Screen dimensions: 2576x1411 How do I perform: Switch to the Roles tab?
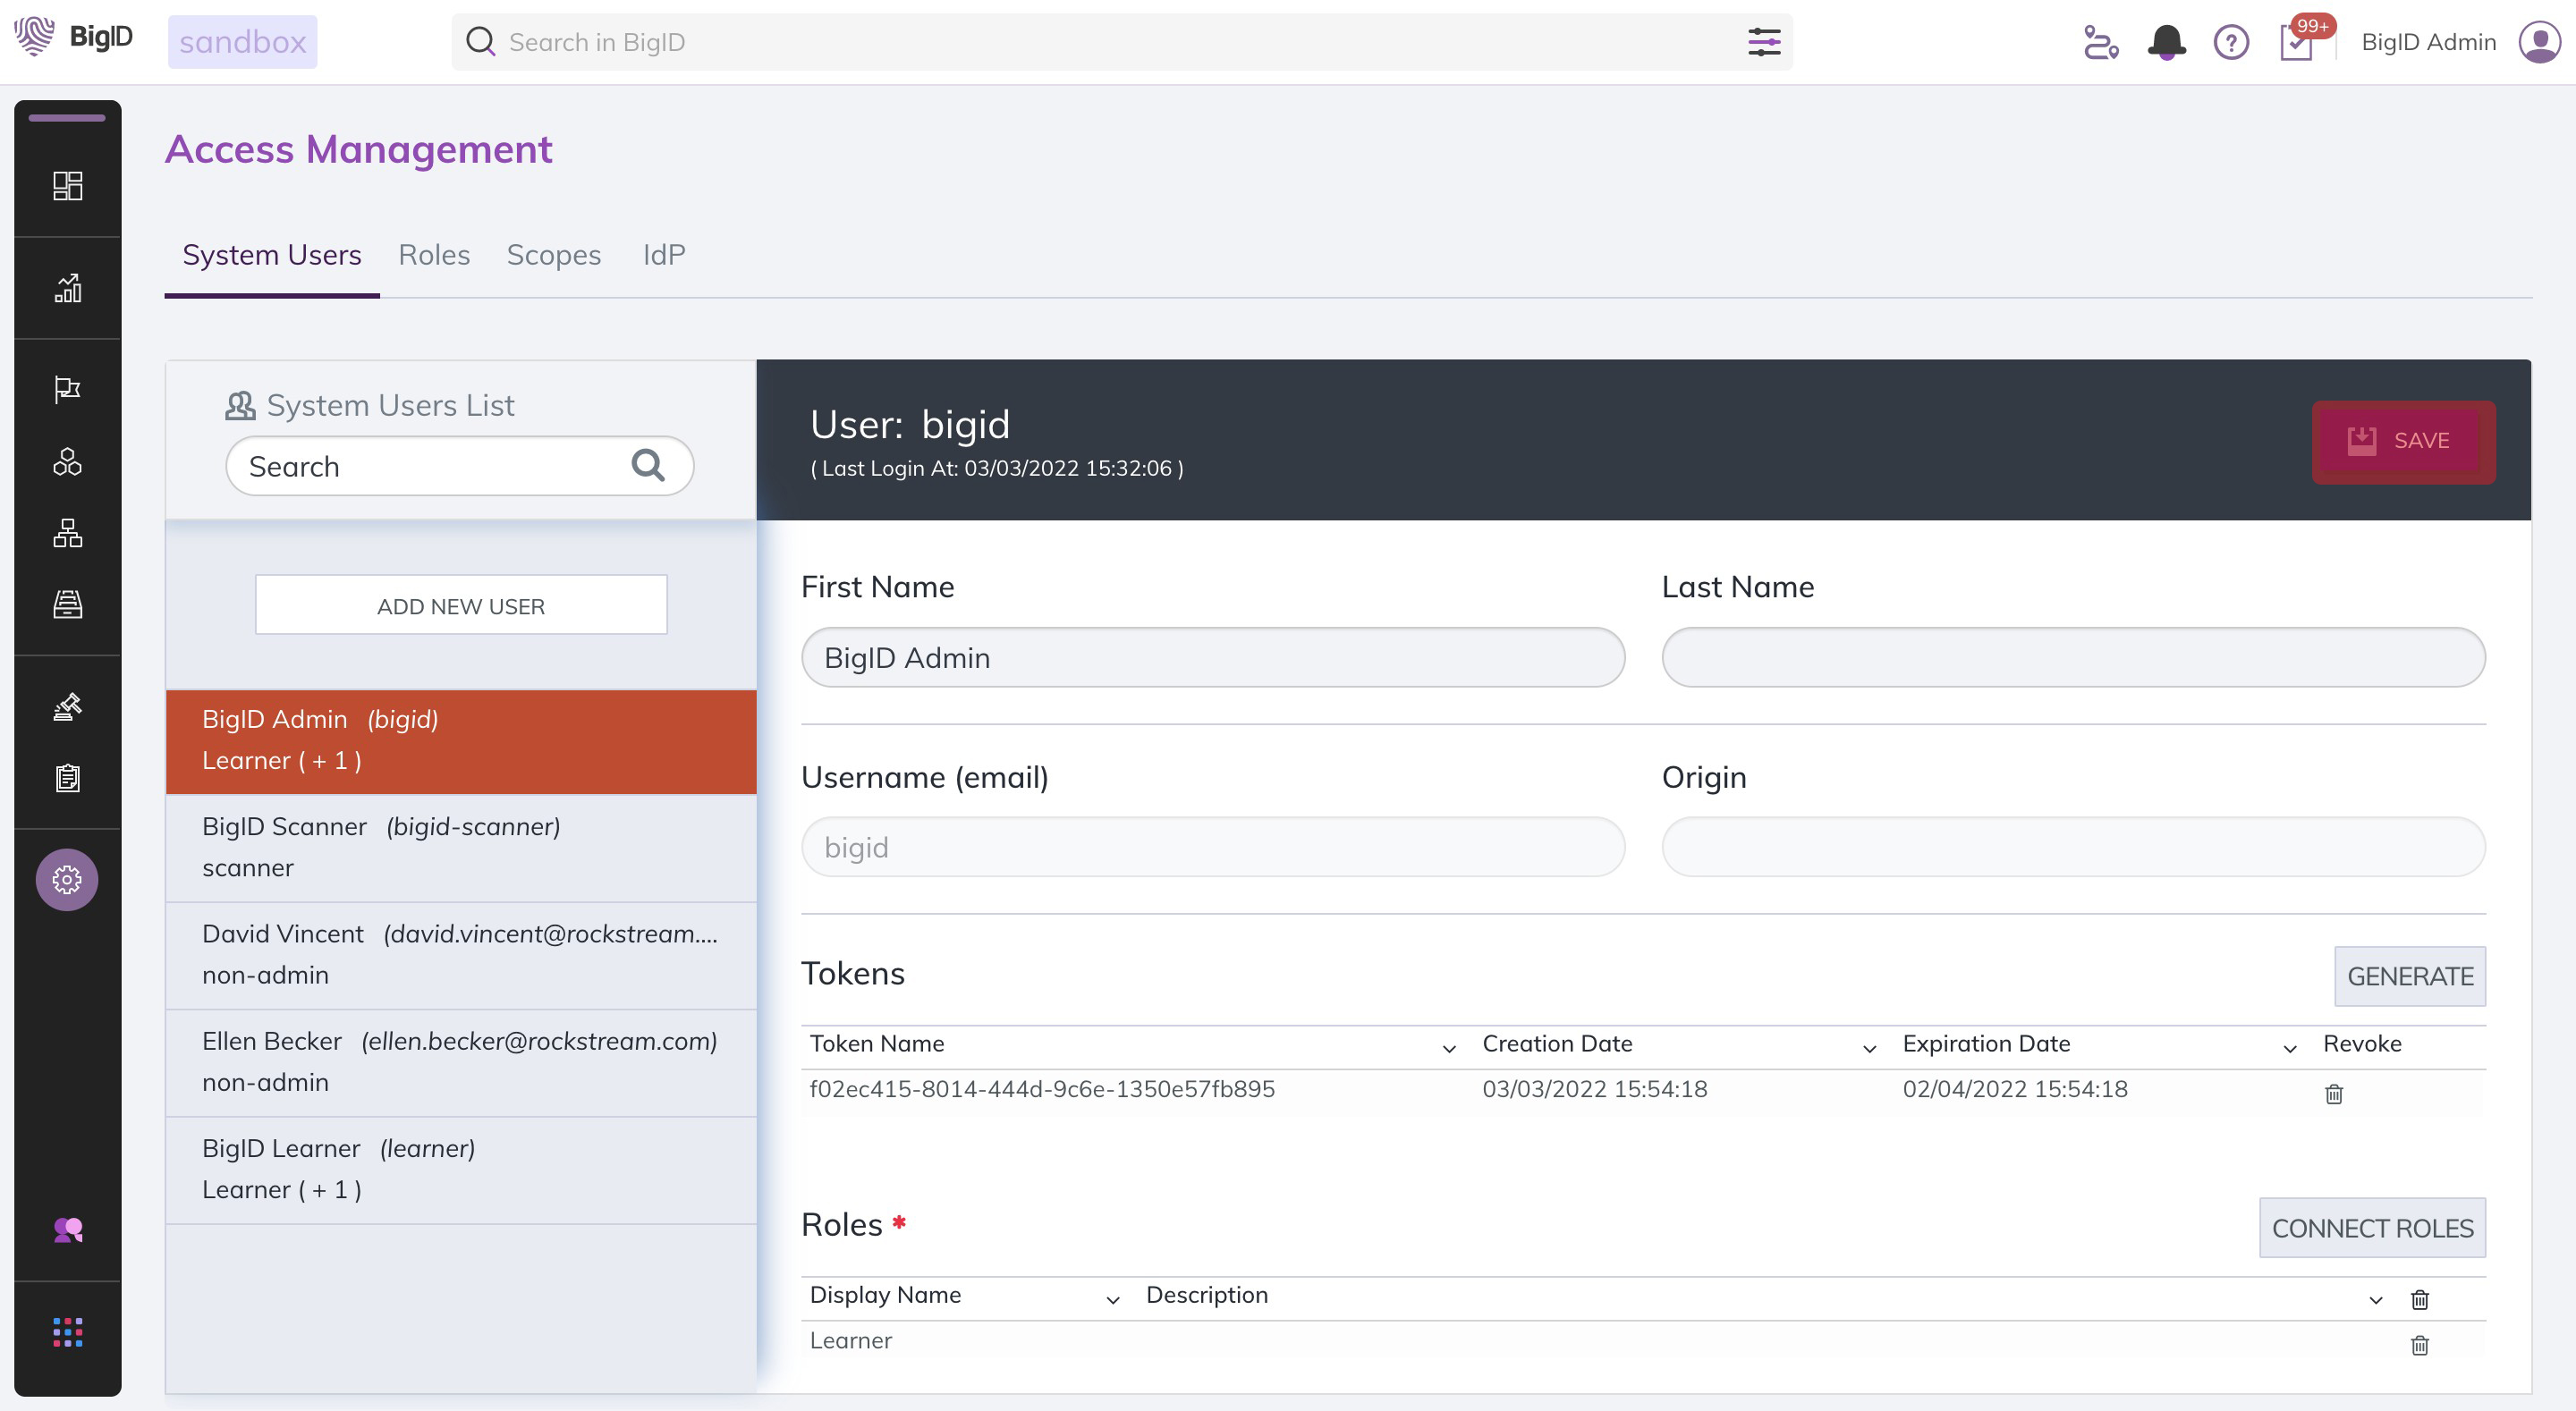pyautogui.click(x=434, y=255)
